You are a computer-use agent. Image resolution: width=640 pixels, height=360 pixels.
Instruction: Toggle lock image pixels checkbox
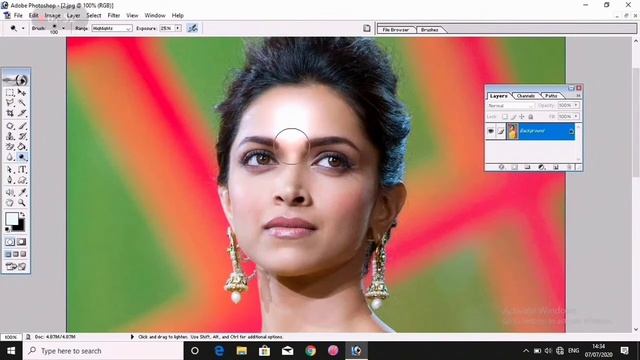point(513,117)
